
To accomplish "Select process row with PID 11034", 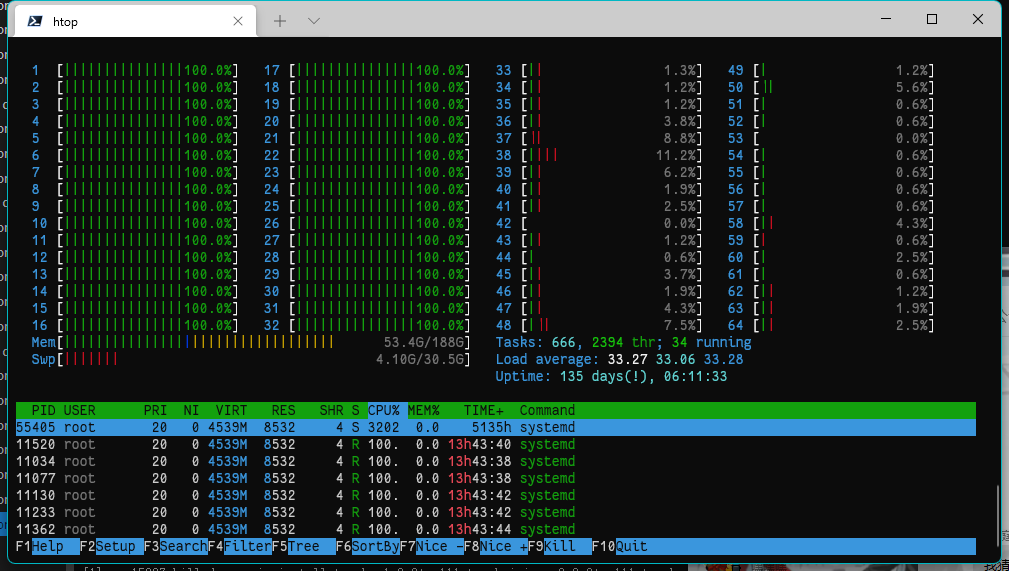I will [x=495, y=462].
